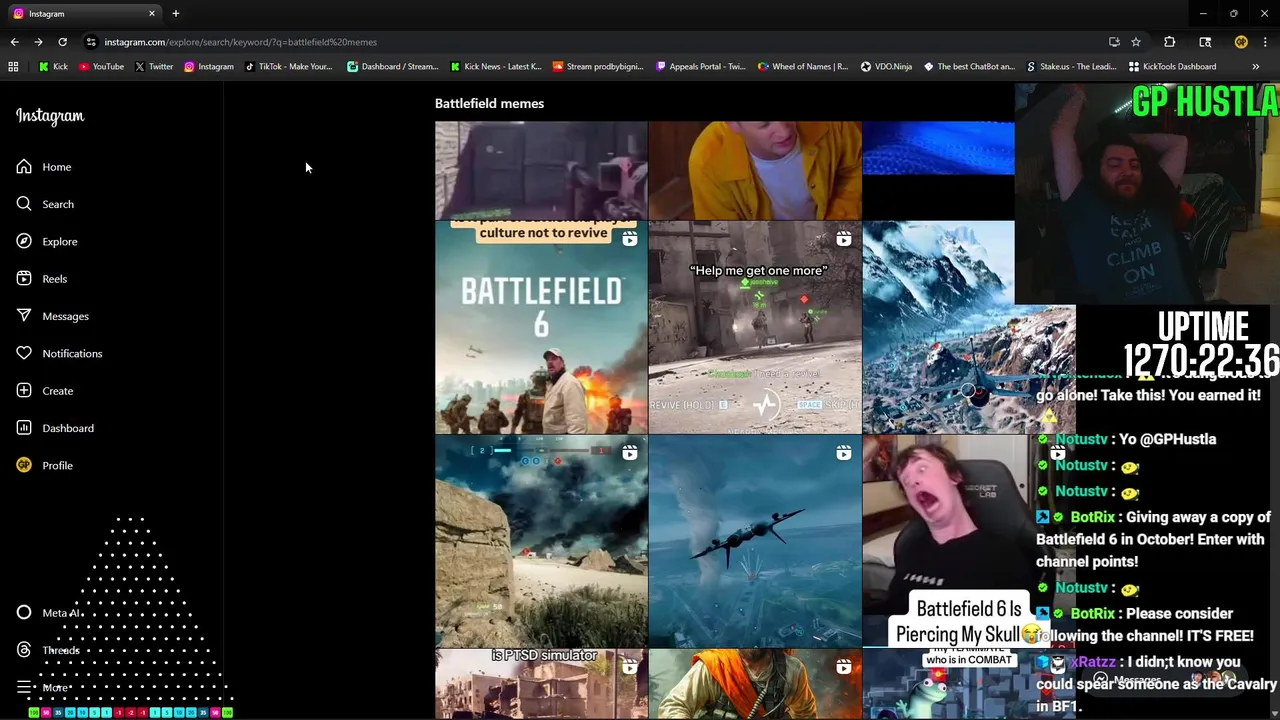1280x720 pixels.
Task: Open the KickTools Dashboard bookmark
Action: click(x=1172, y=67)
